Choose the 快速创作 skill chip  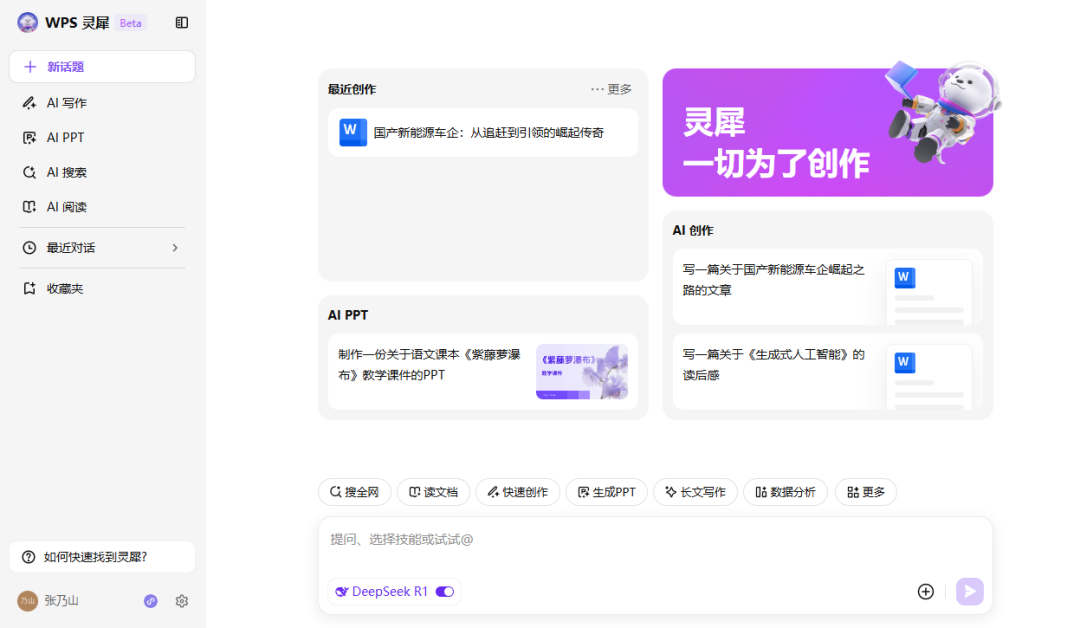tap(517, 492)
